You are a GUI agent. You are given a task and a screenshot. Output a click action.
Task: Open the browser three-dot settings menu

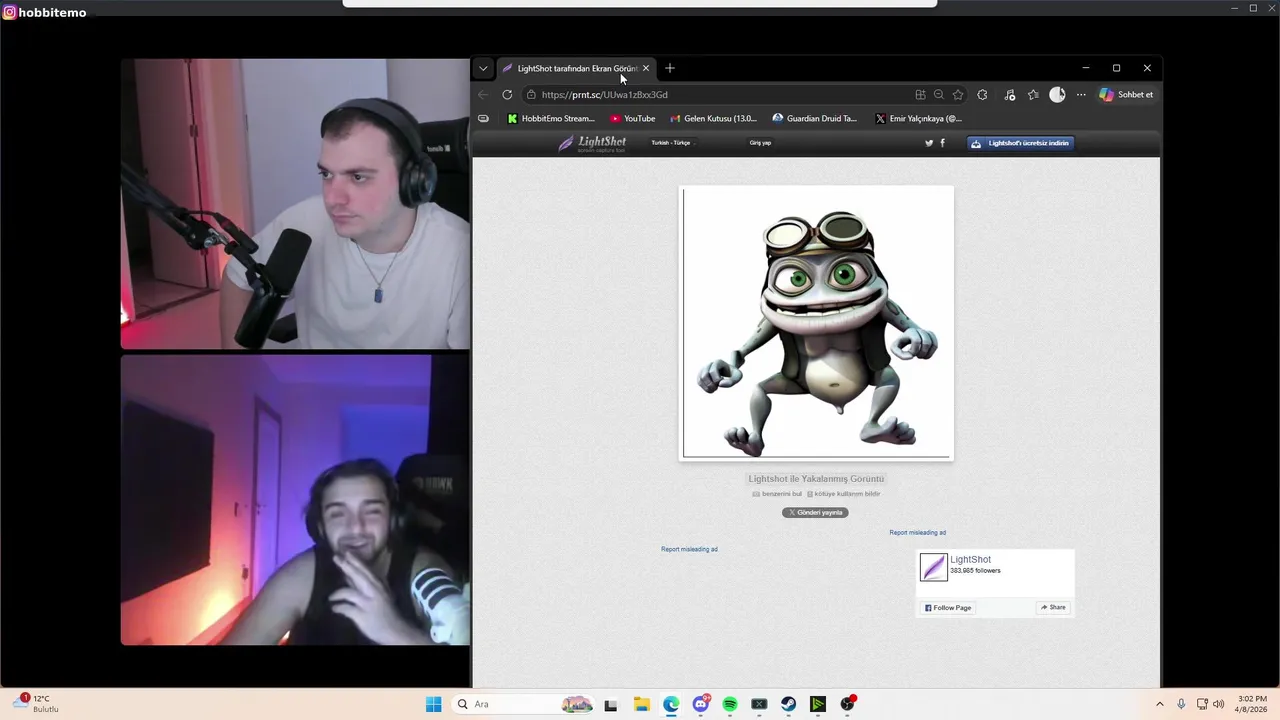tap(1081, 95)
